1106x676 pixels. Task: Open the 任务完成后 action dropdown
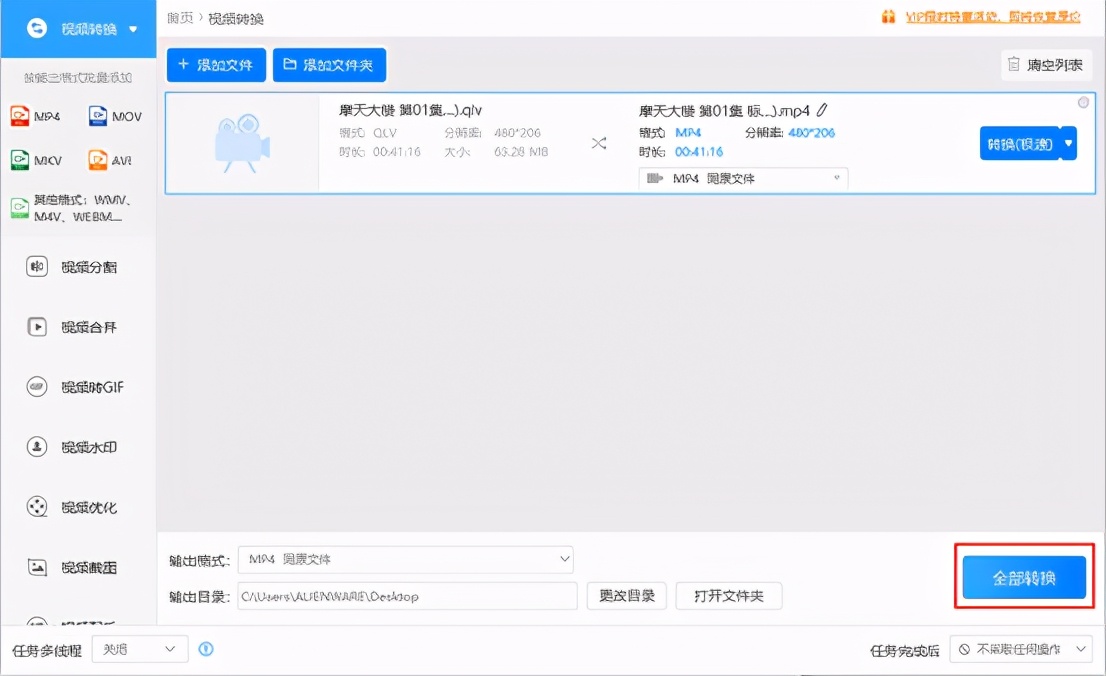click(x=1020, y=648)
